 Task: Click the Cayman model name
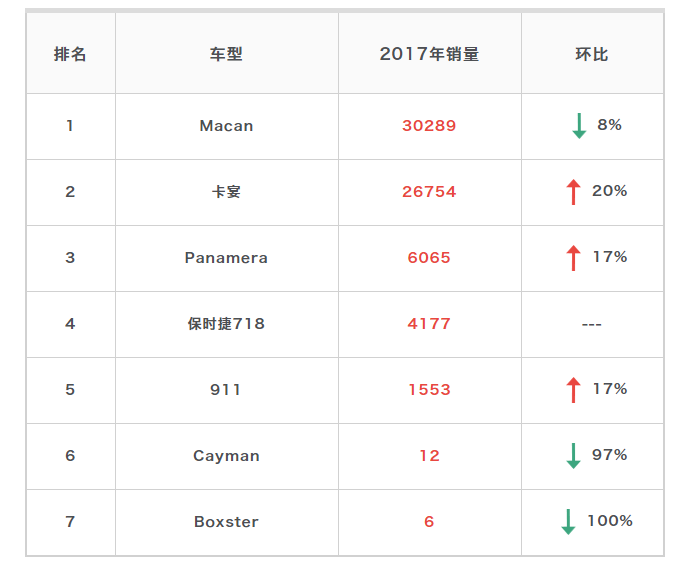[x=226, y=456]
